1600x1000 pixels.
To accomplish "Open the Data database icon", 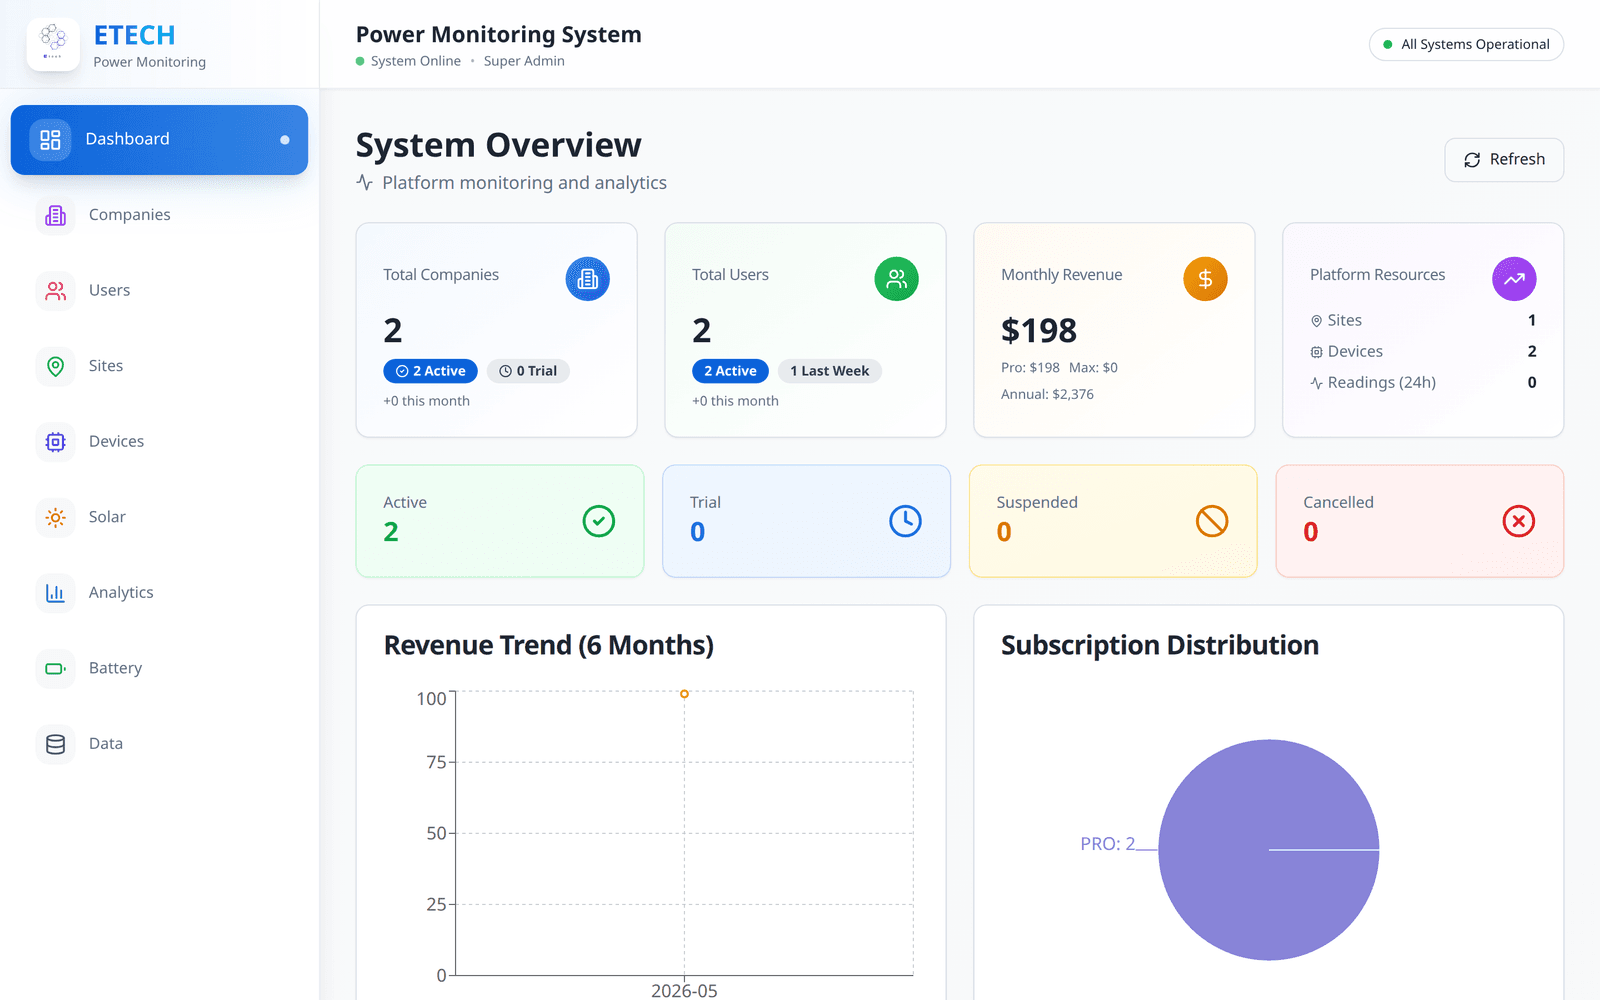I will click(x=56, y=744).
